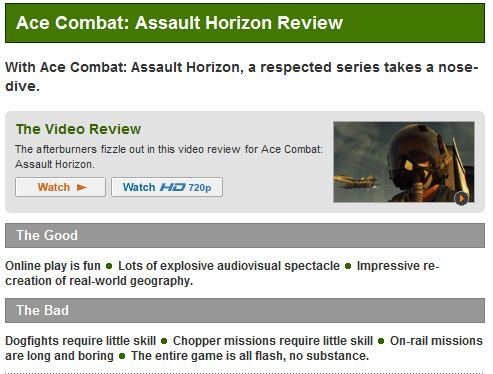The height and width of the screenshot is (374, 493).
Task: Click the "Online play is fun" point
Action: pyautogui.click(x=53, y=266)
